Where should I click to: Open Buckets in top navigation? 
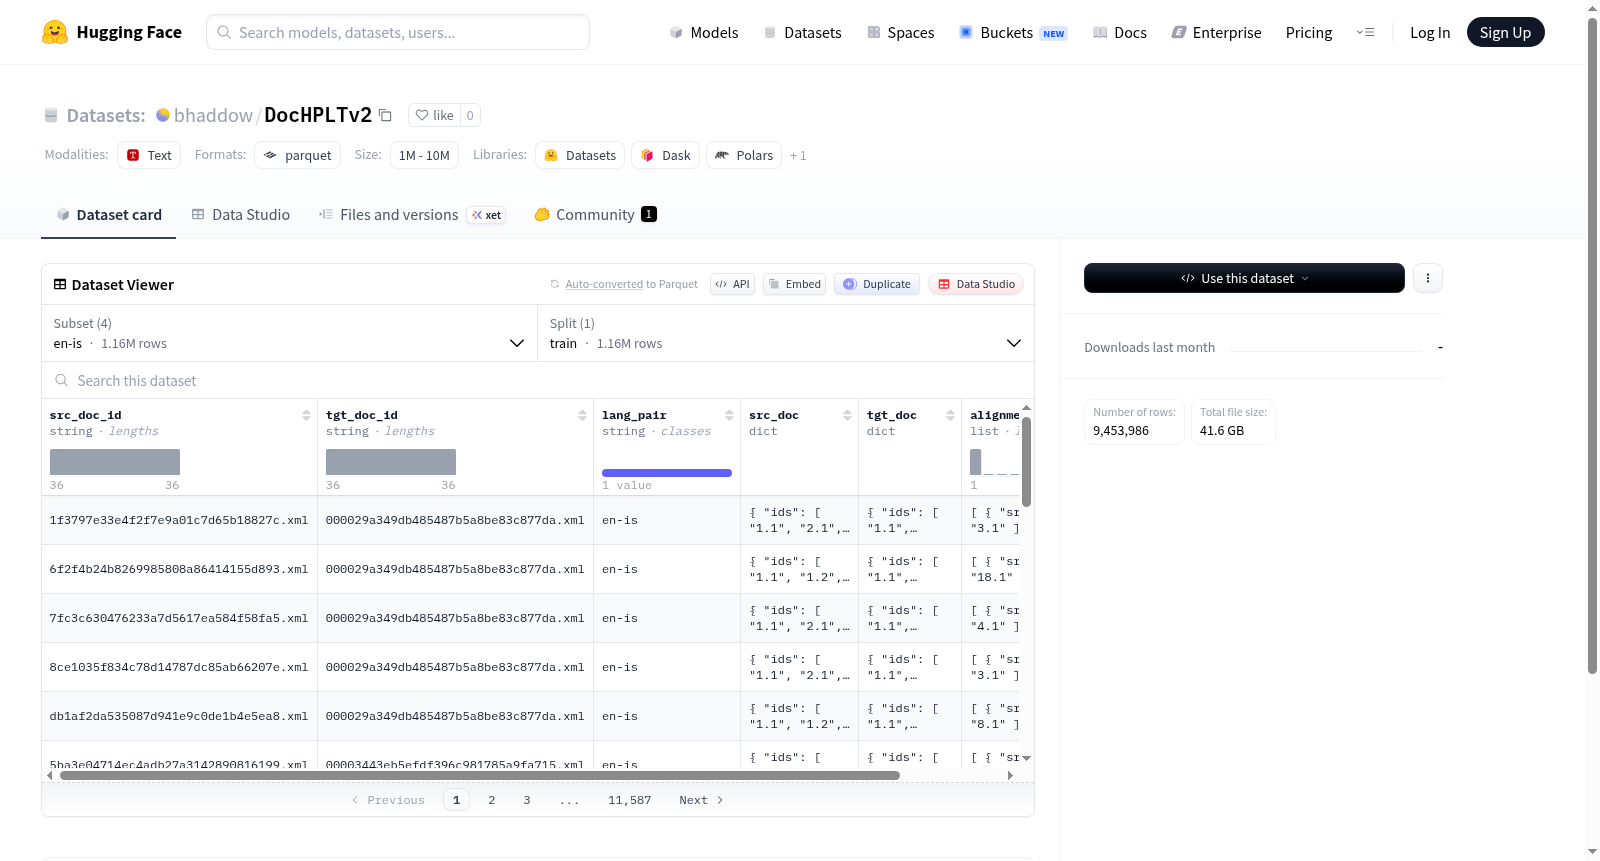(1013, 32)
